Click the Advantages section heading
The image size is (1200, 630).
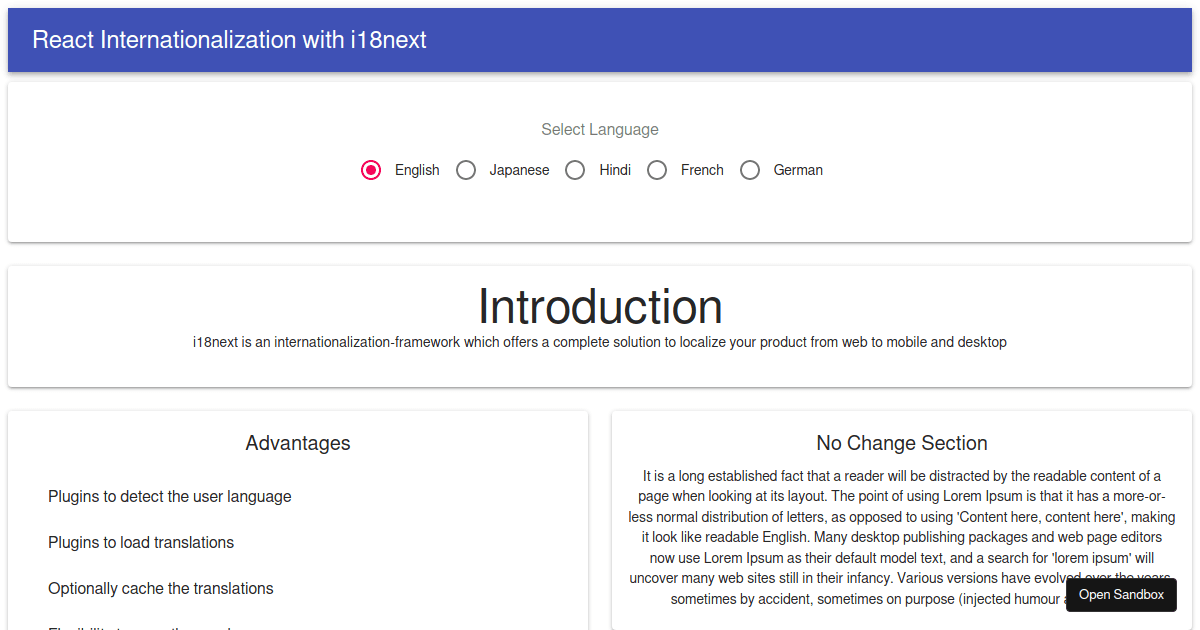(x=297, y=443)
